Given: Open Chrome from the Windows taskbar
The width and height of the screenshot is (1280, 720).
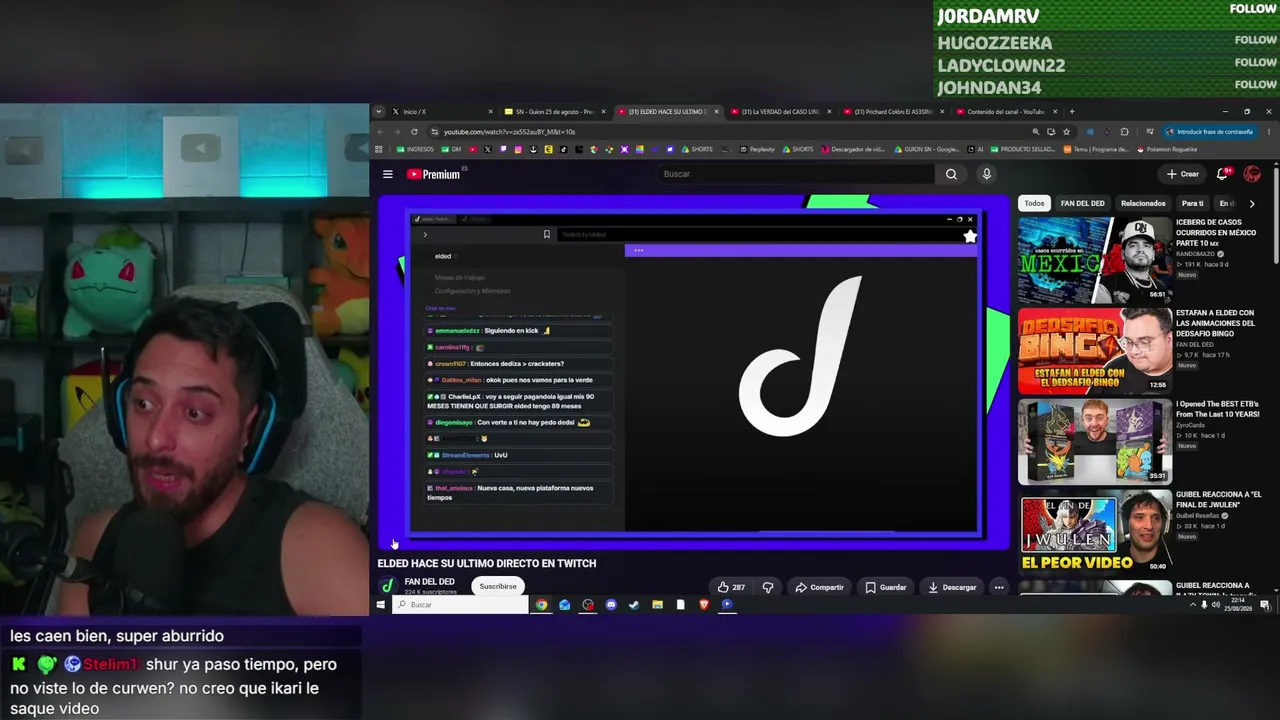Looking at the screenshot, I should [x=541, y=604].
